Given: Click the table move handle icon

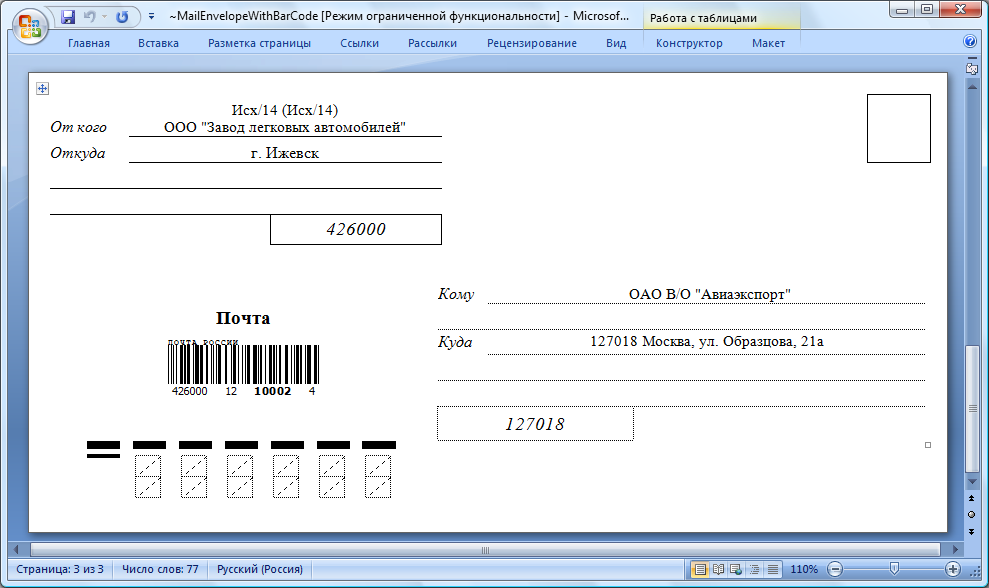Looking at the screenshot, I should click(x=42, y=88).
